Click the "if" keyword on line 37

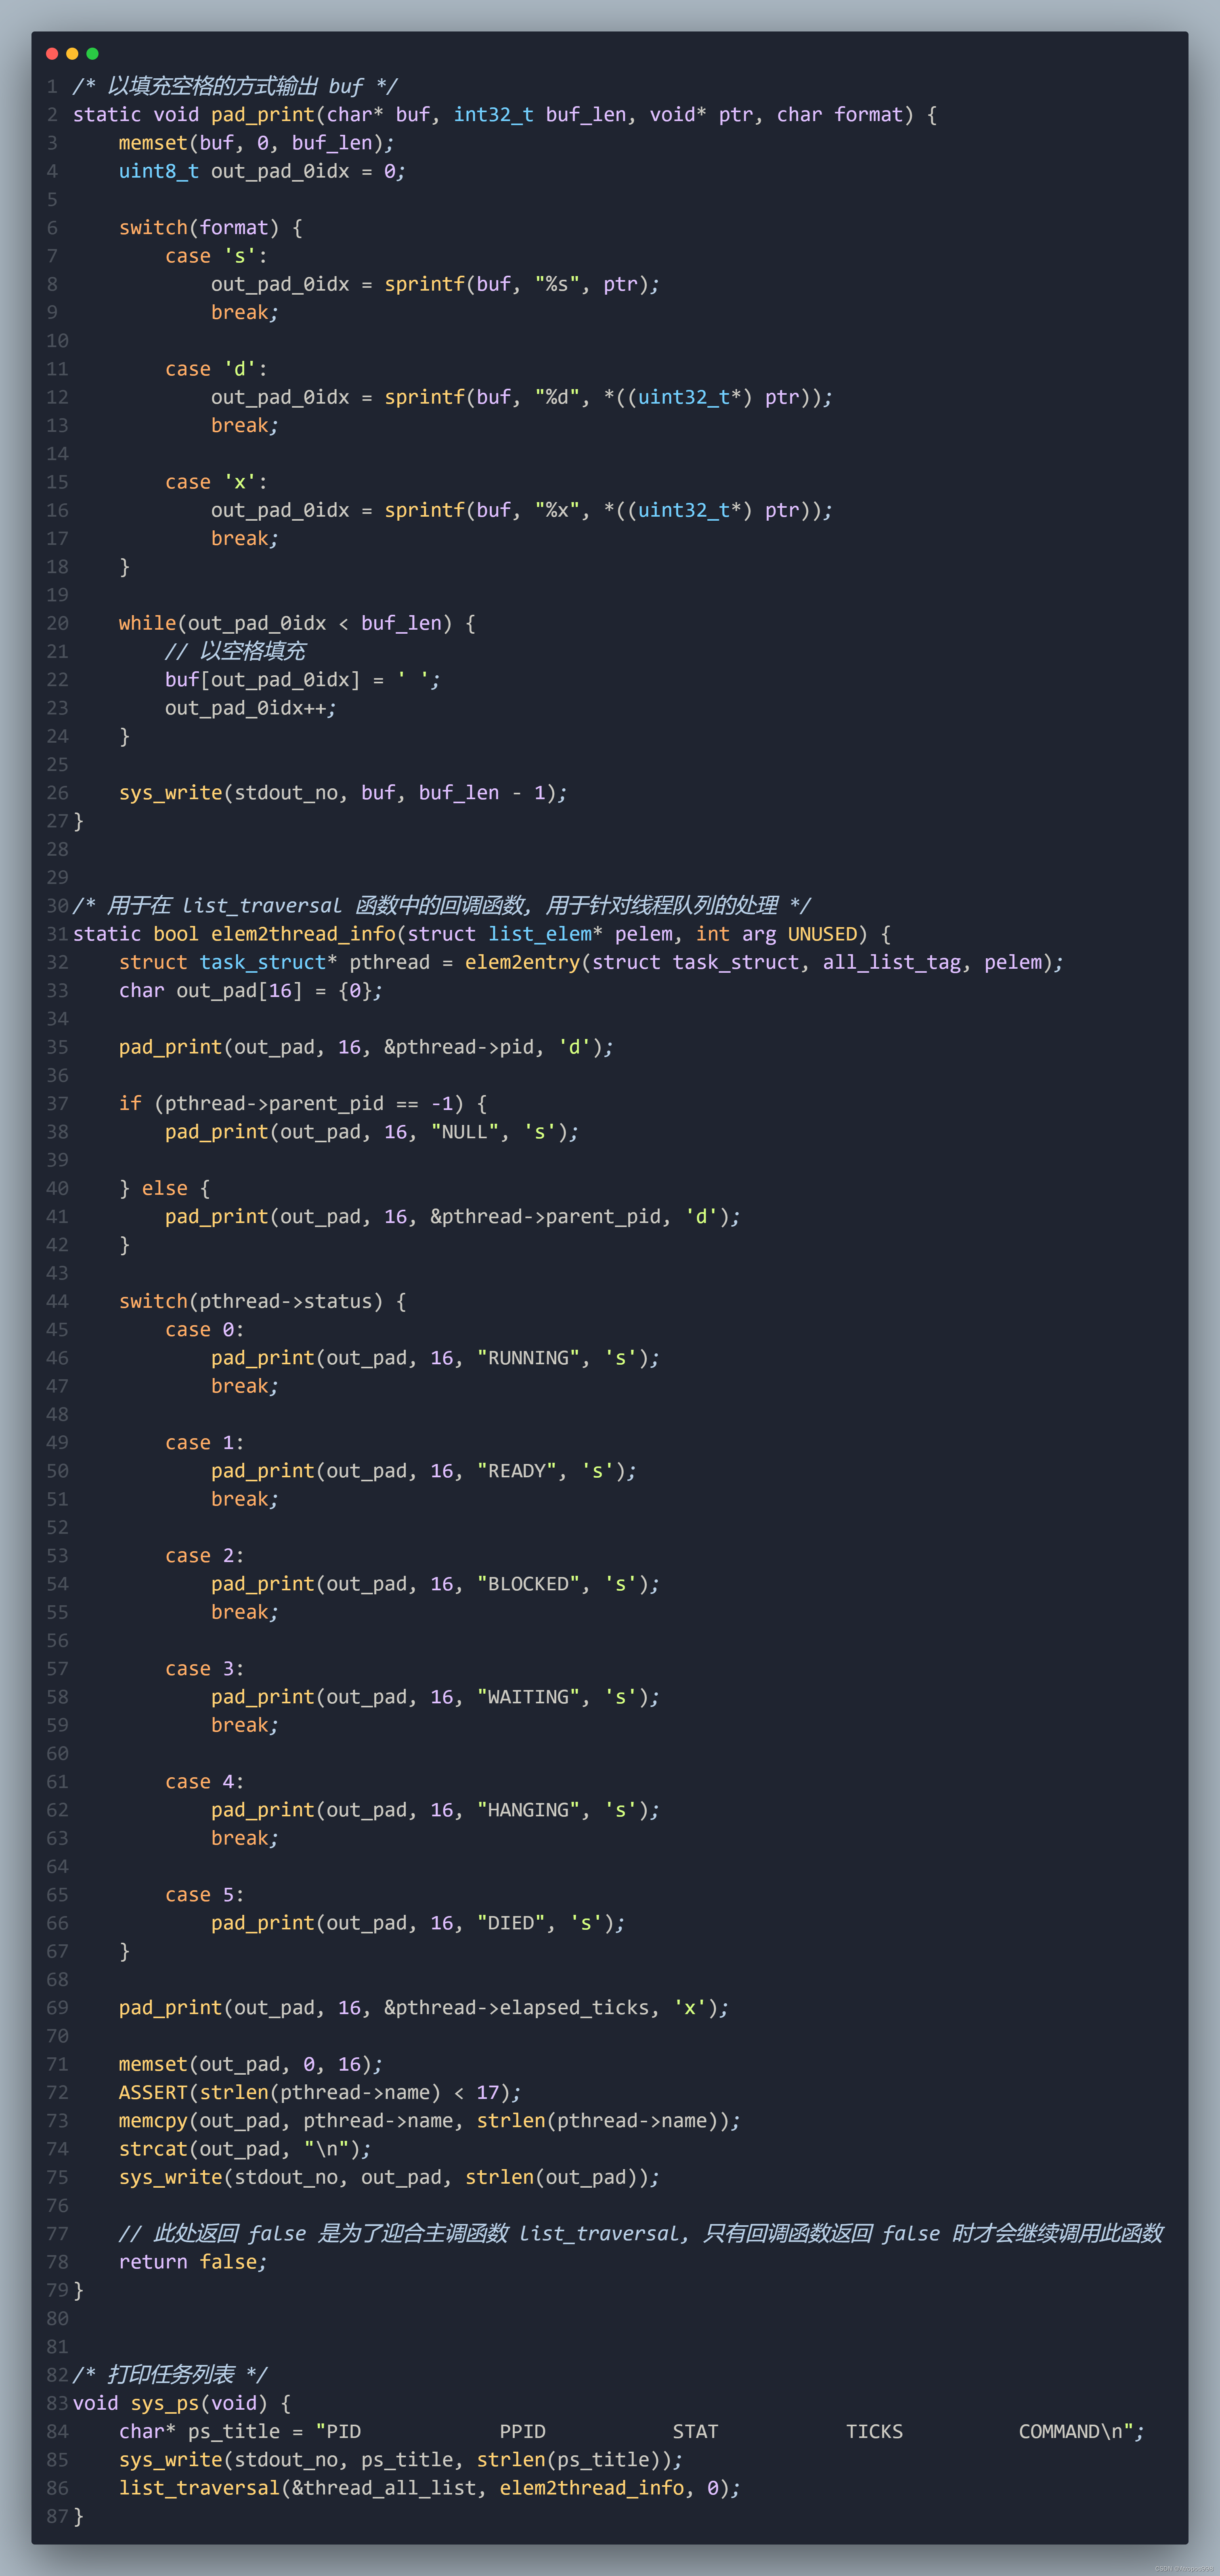tap(130, 1103)
